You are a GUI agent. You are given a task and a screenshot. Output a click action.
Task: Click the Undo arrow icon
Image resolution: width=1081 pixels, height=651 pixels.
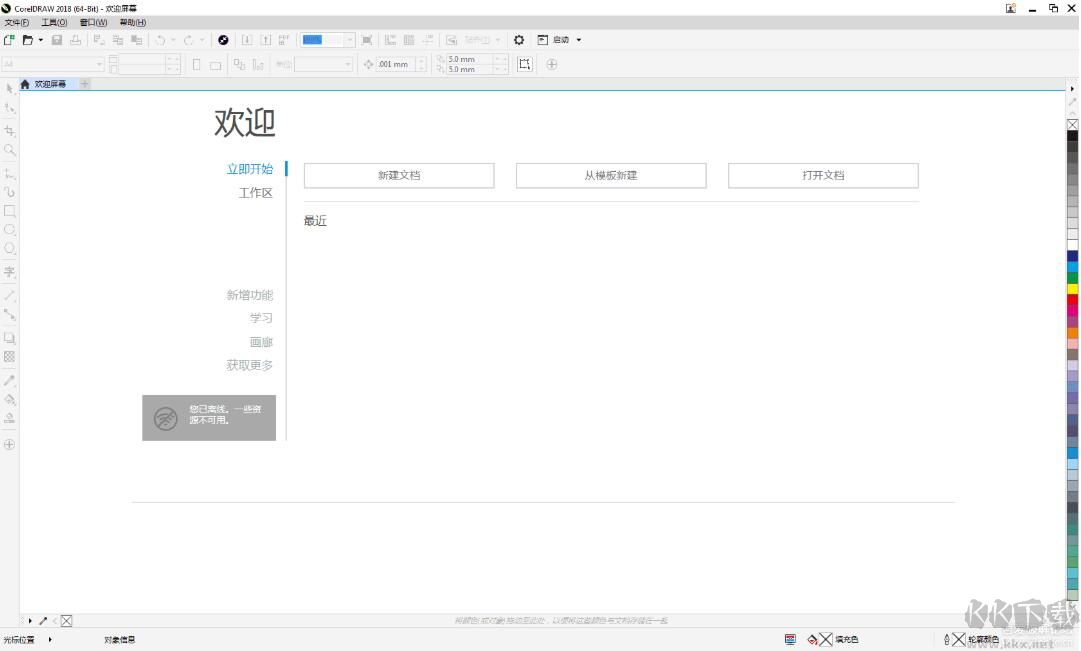[160, 40]
